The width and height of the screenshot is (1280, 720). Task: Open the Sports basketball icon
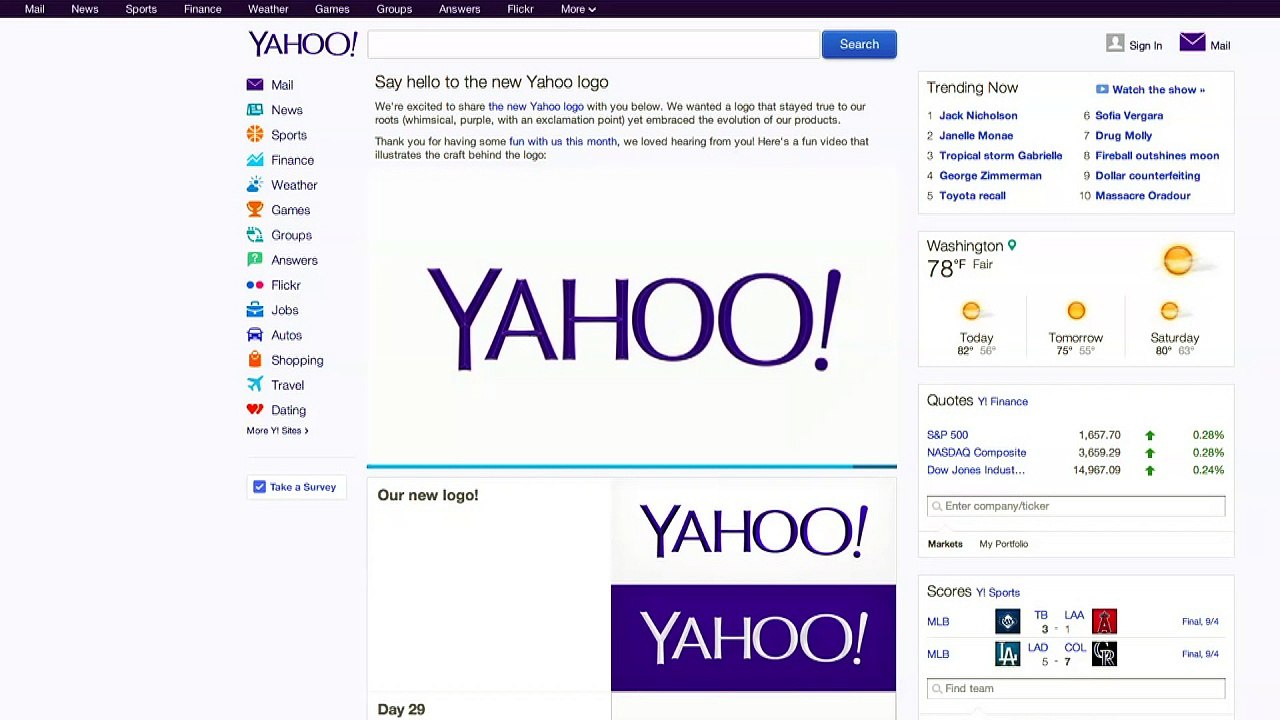[255, 135]
